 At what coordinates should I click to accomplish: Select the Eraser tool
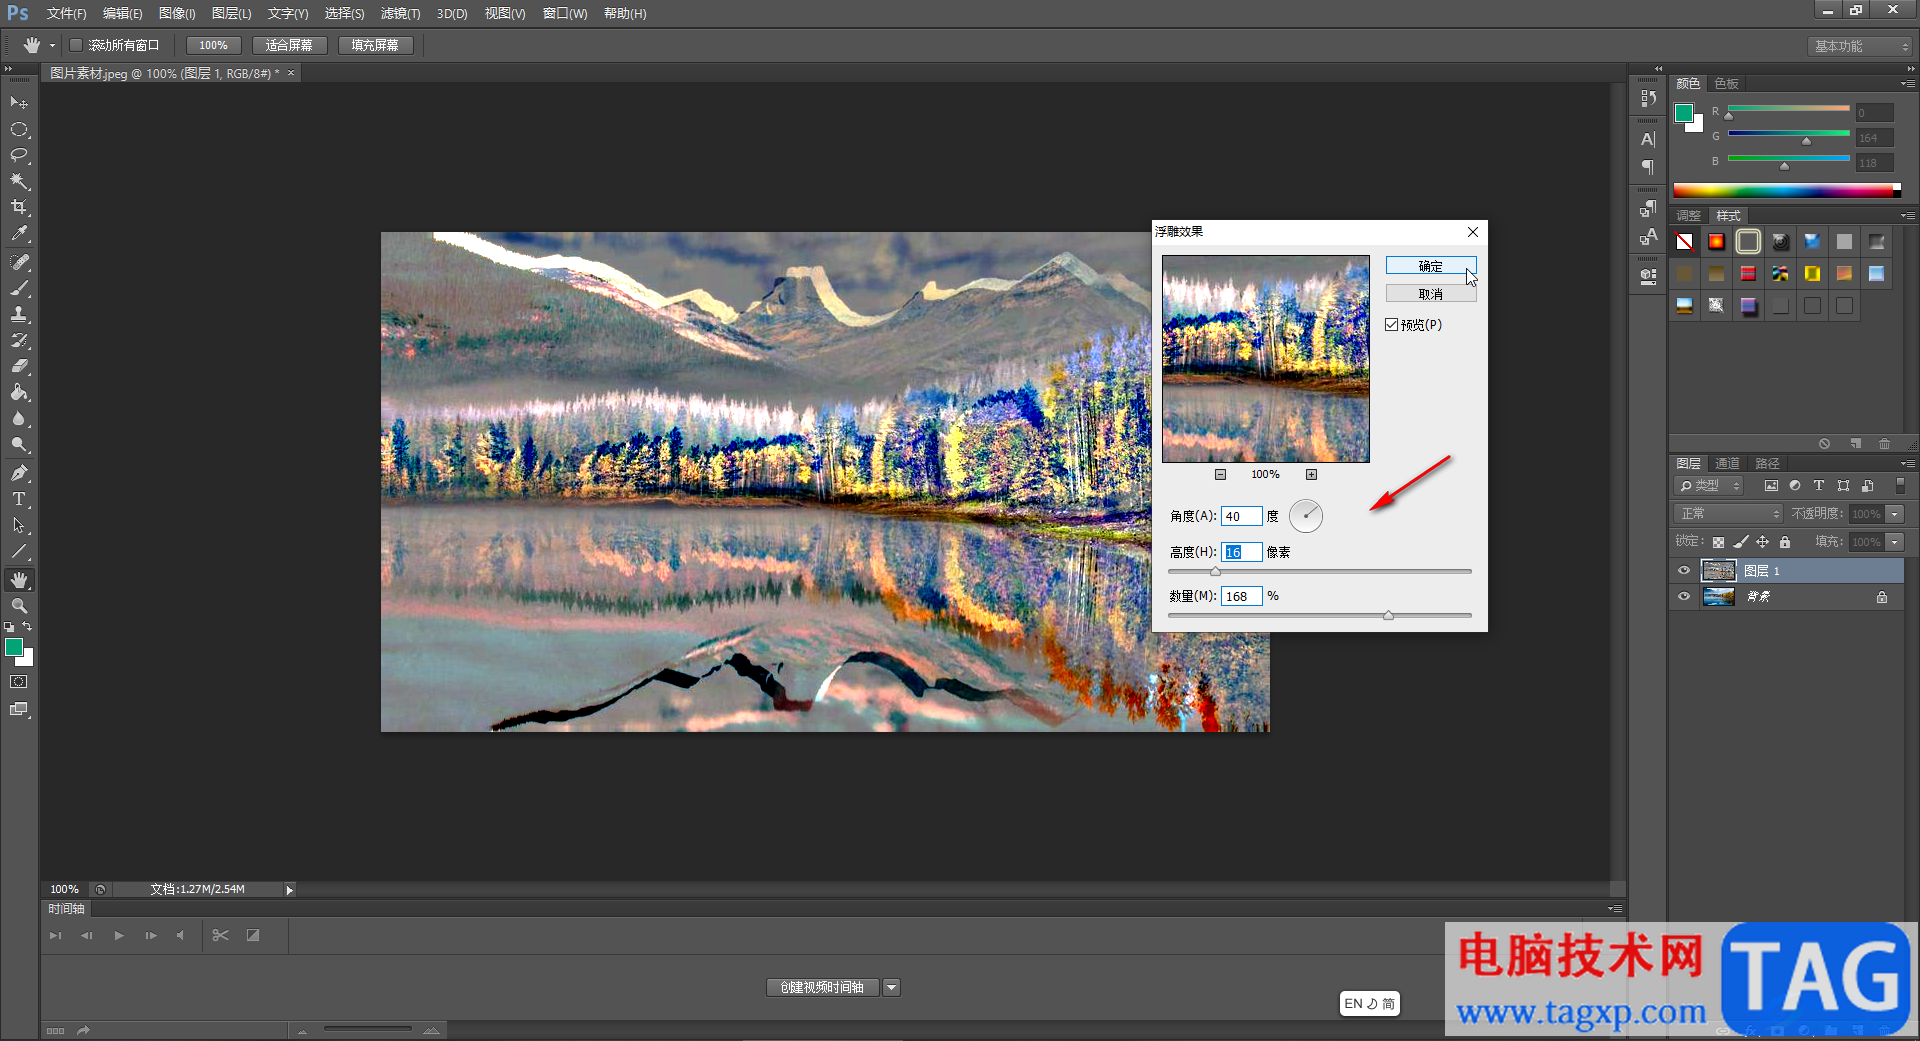[19, 366]
